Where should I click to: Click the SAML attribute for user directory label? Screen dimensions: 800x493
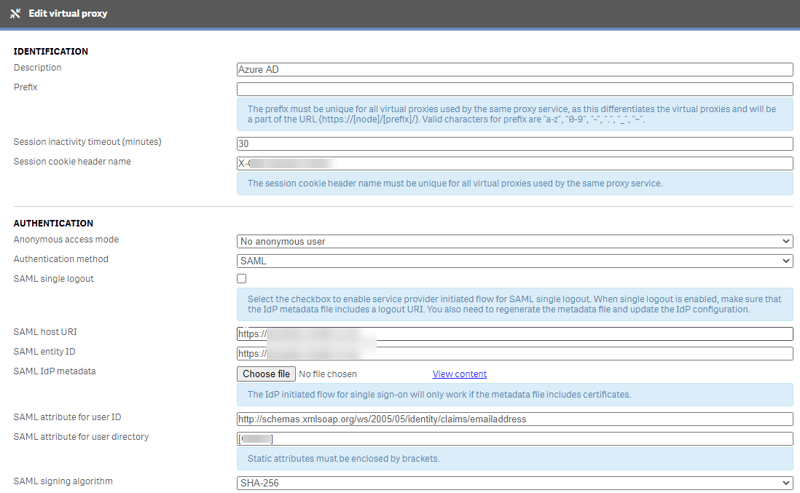point(81,437)
